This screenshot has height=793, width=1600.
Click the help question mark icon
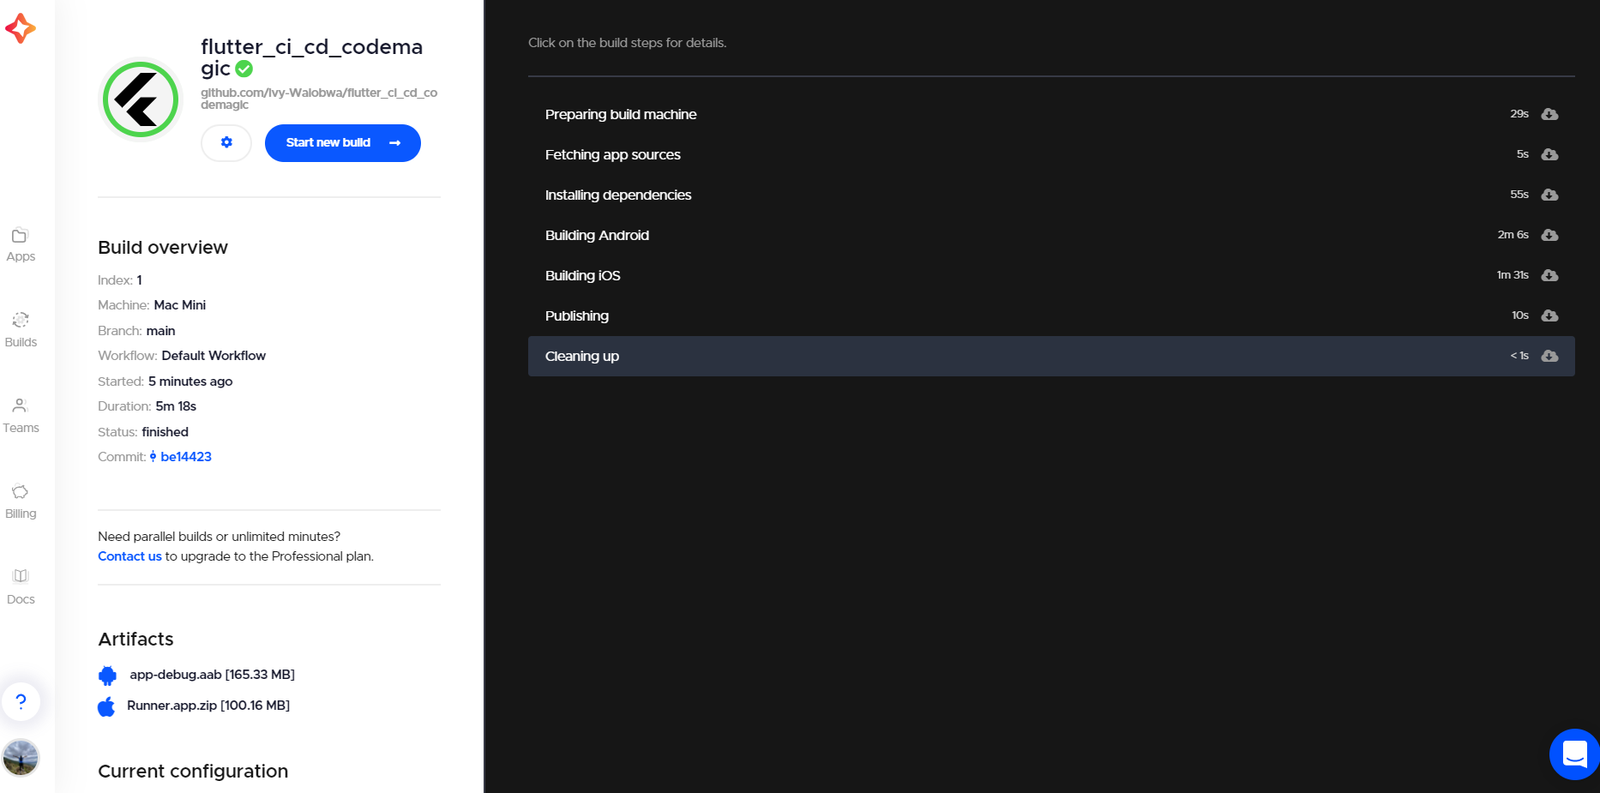click(x=21, y=702)
